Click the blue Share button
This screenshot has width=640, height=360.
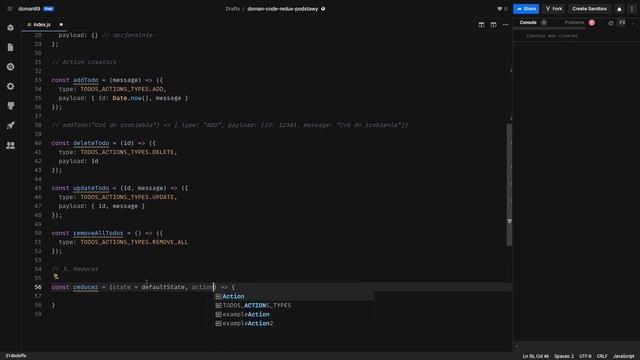(526, 9)
